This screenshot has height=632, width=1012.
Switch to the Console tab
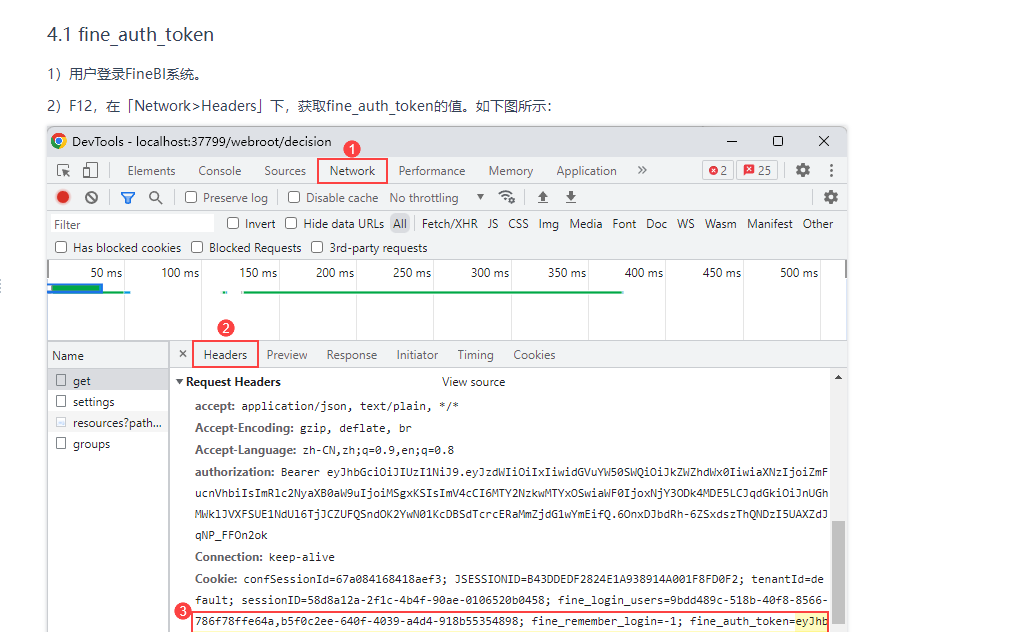[219, 170]
